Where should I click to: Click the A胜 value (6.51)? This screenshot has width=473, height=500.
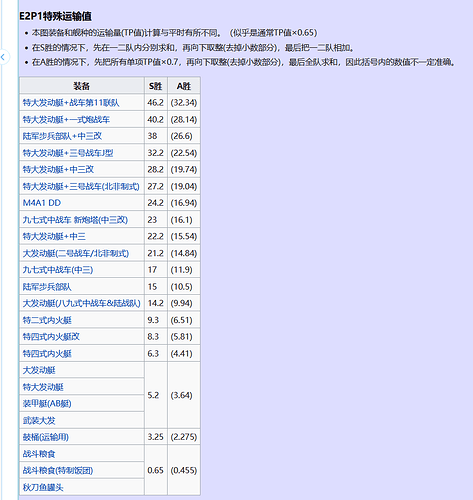tap(181, 320)
